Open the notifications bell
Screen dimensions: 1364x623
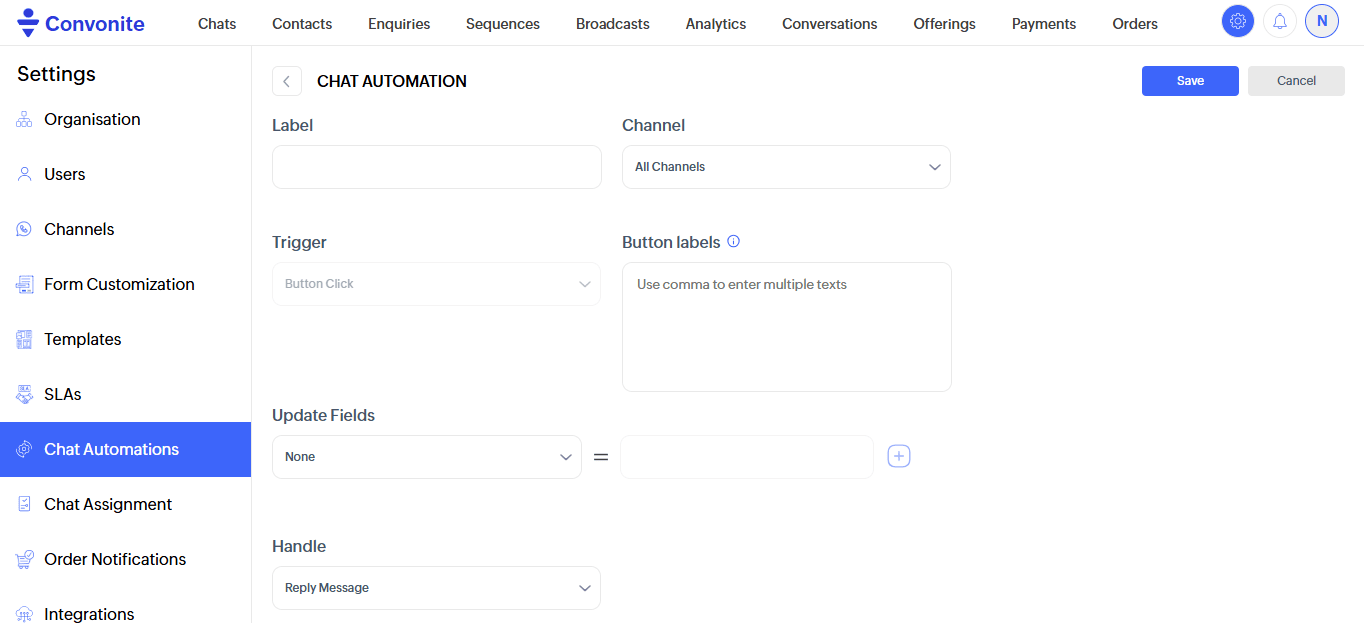(1280, 21)
